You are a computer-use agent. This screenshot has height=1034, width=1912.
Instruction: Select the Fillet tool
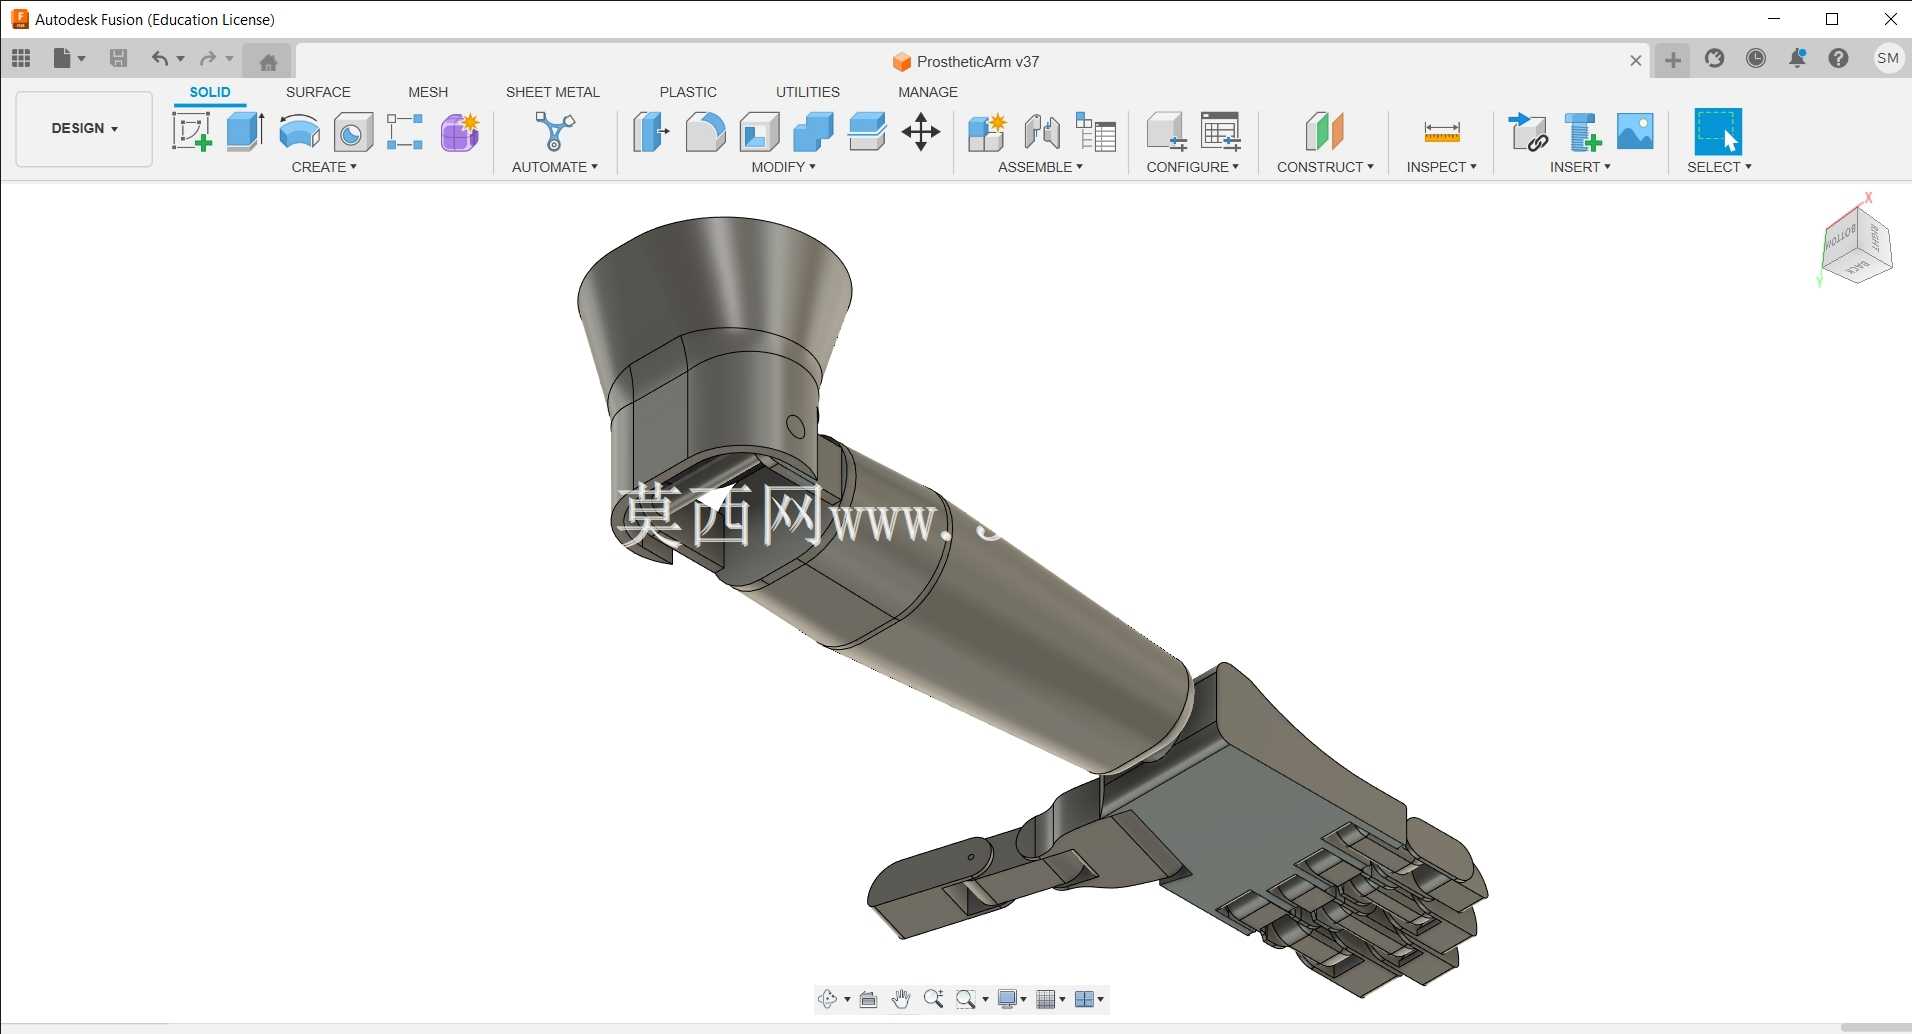tap(705, 131)
